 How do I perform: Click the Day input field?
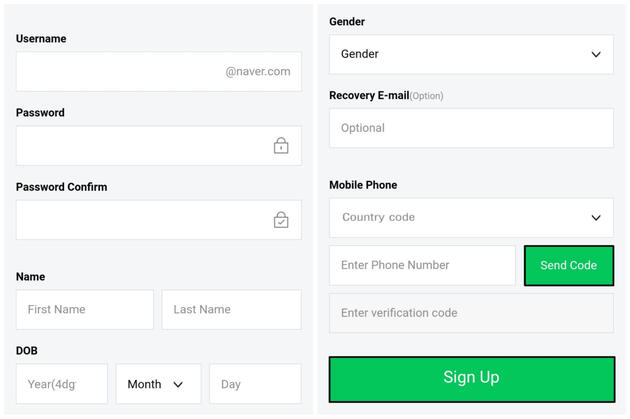tap(255, 384)
